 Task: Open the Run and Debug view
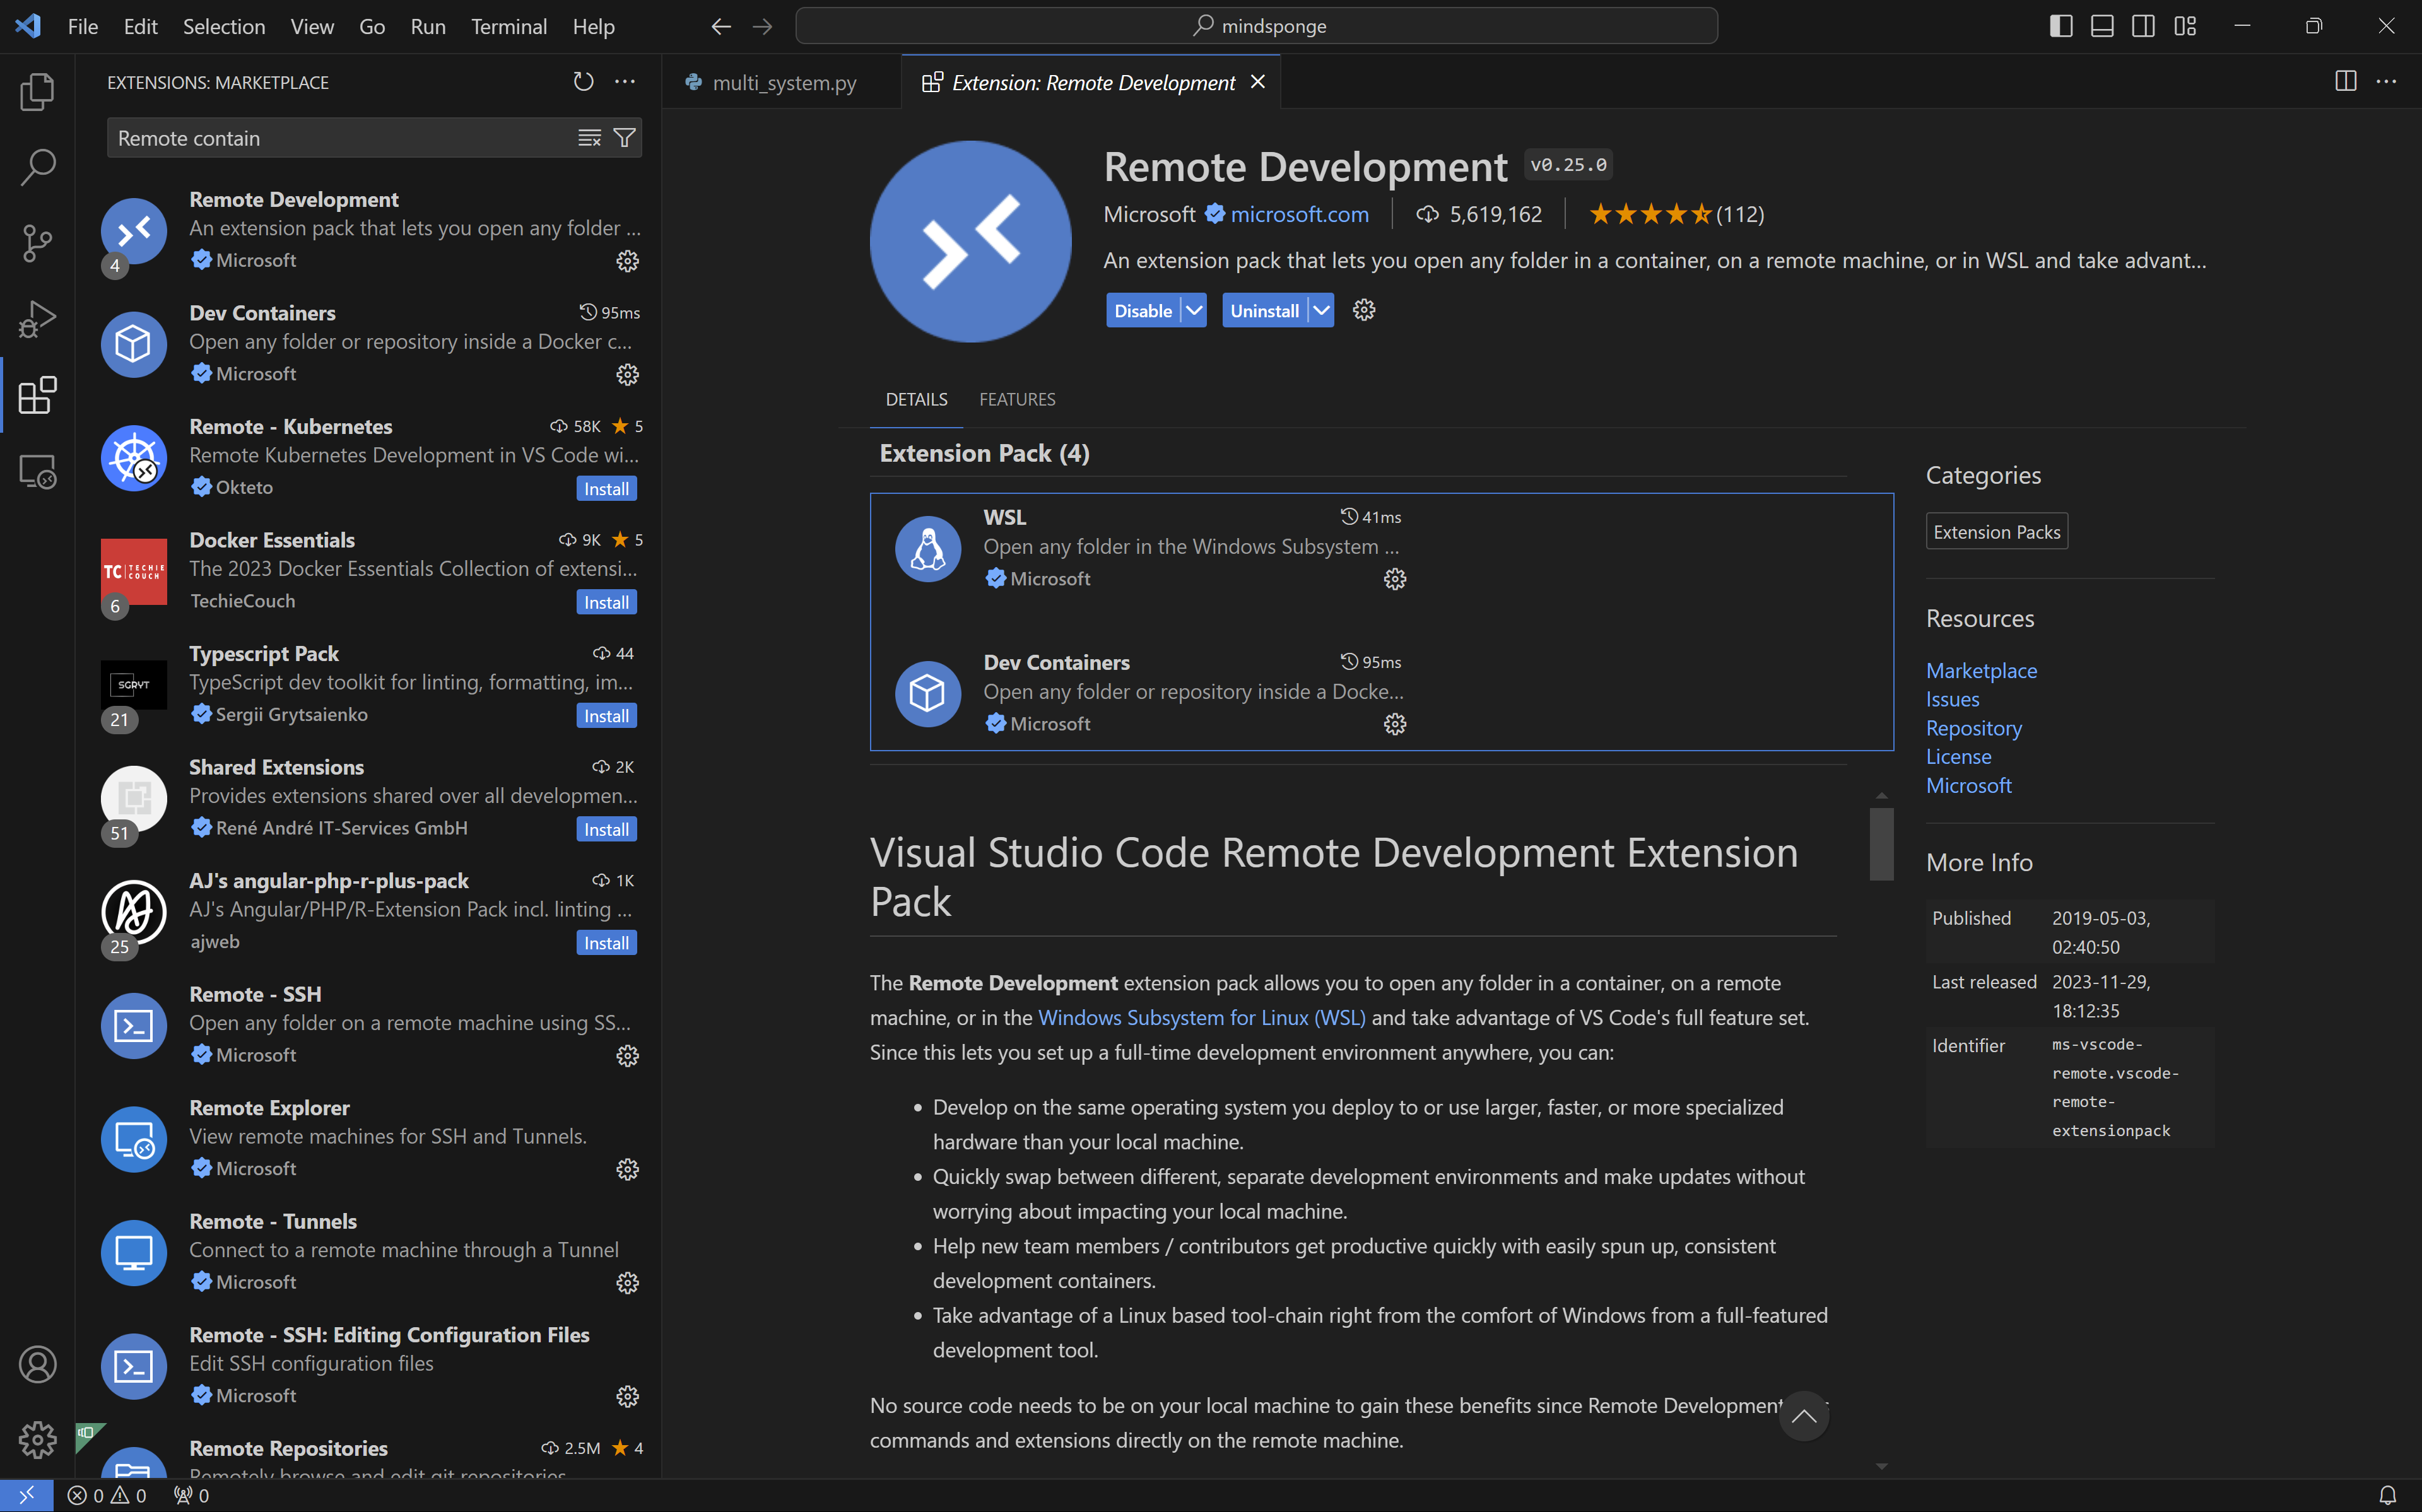37,319
